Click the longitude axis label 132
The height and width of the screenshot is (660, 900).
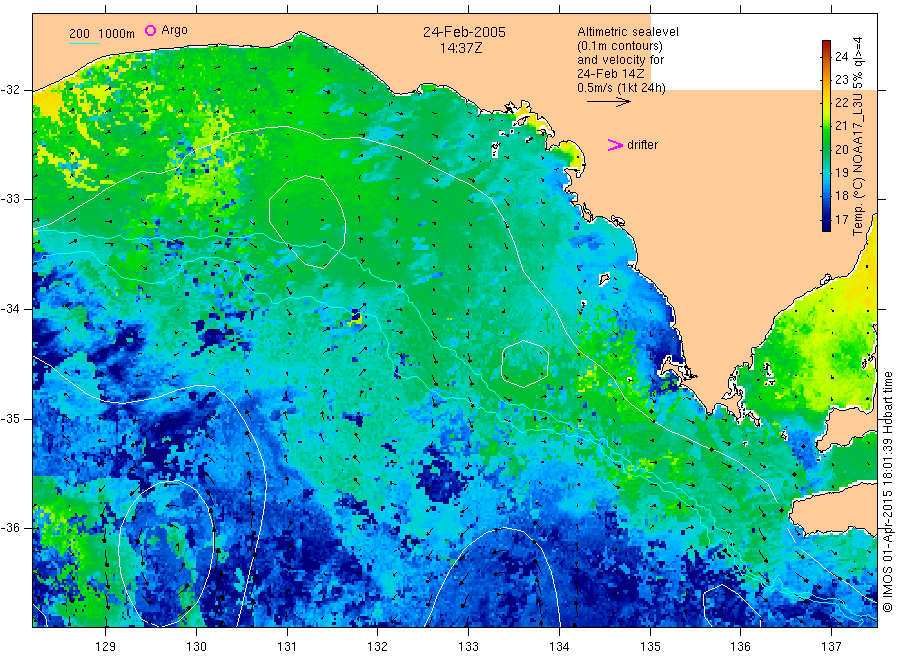tap(378, 647)
